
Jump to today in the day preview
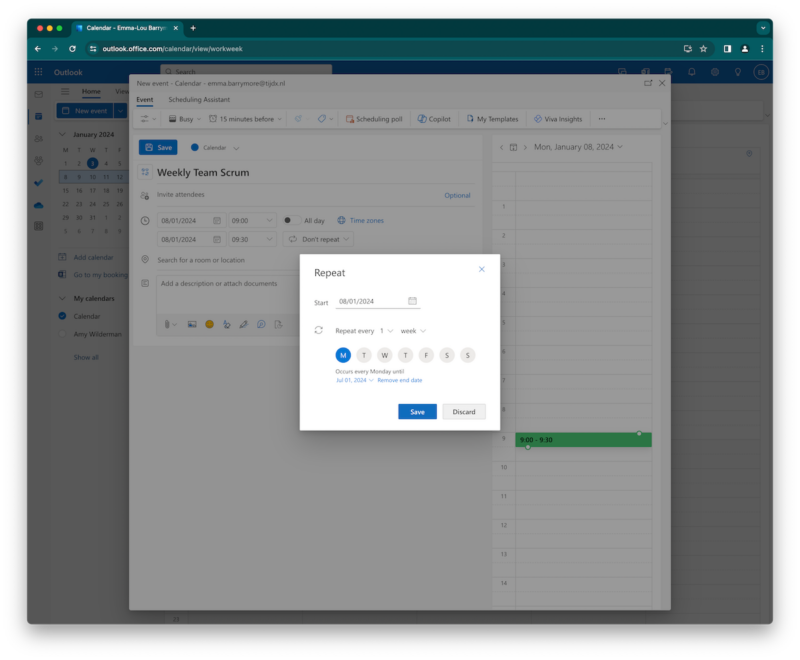pyautogui.click(x=513, y=147)
